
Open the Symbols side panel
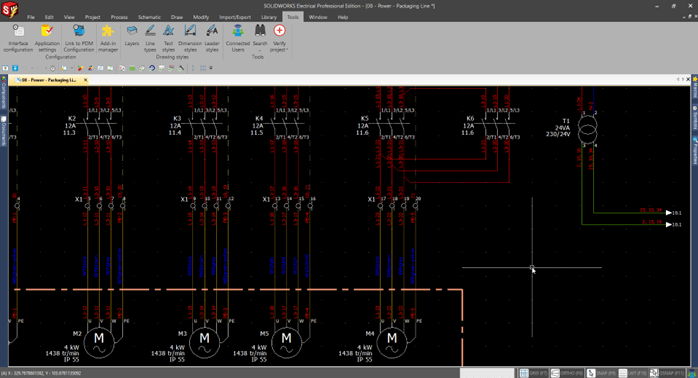694,118
